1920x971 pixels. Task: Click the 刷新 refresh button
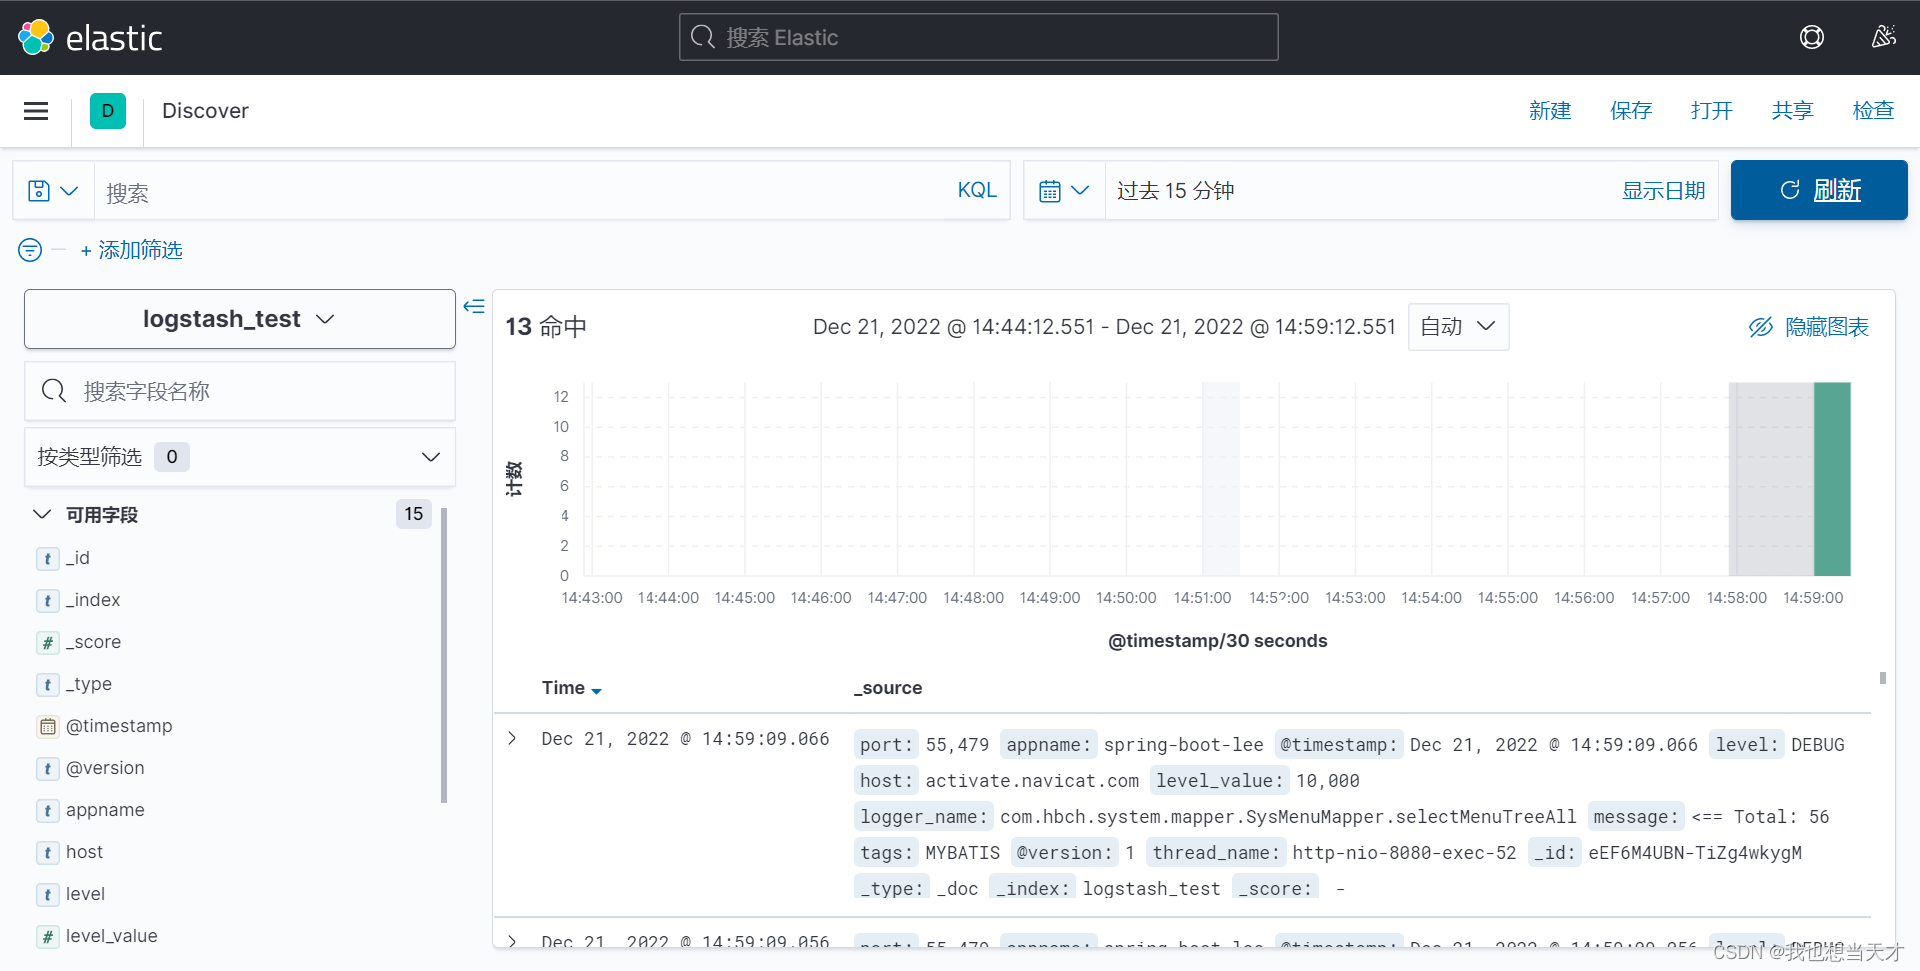pos(1818,190)
